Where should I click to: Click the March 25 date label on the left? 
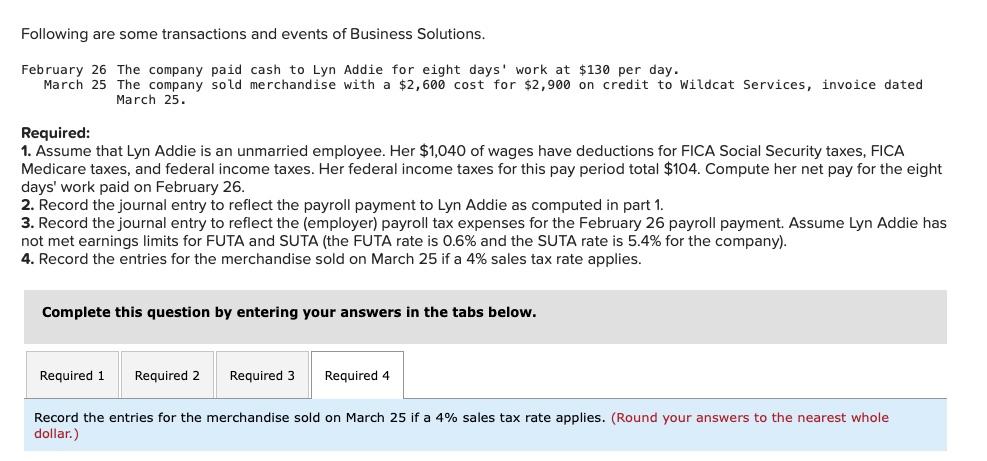click(75, 85)
